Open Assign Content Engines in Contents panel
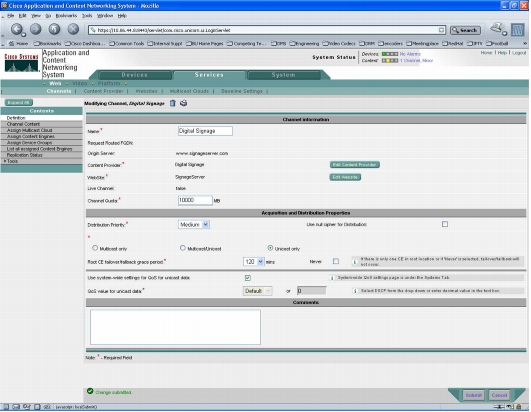The image size is (531, 412). [30, 136]
